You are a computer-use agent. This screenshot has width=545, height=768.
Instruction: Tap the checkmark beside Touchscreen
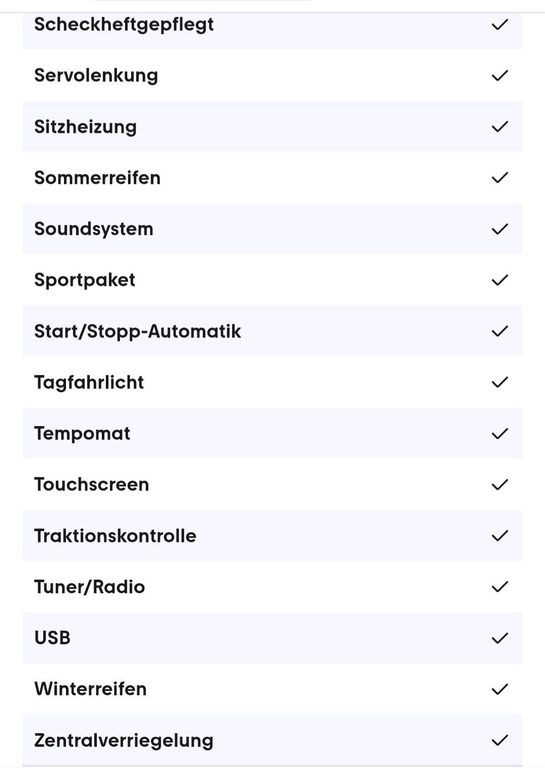pyautogui.click(x=499, y=485)
